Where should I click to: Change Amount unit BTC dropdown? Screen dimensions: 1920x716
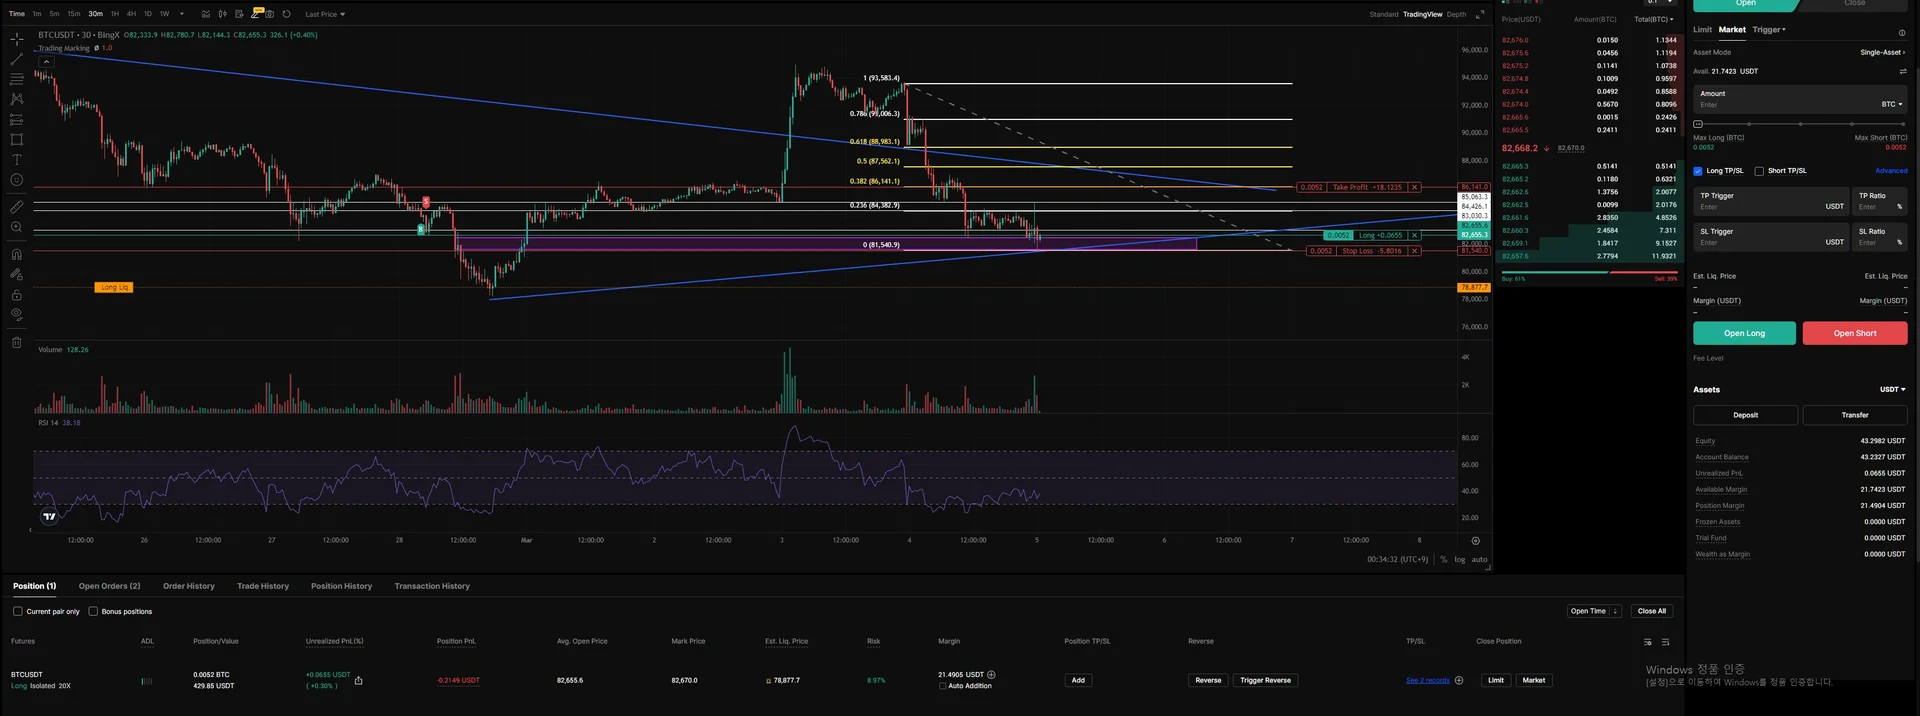(1892, 104)
